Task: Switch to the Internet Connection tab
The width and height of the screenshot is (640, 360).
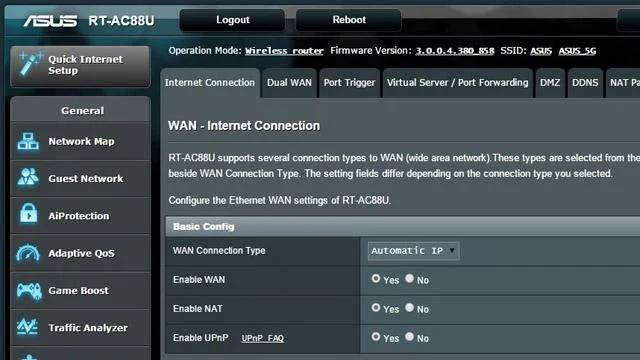Action: [210, 83]
